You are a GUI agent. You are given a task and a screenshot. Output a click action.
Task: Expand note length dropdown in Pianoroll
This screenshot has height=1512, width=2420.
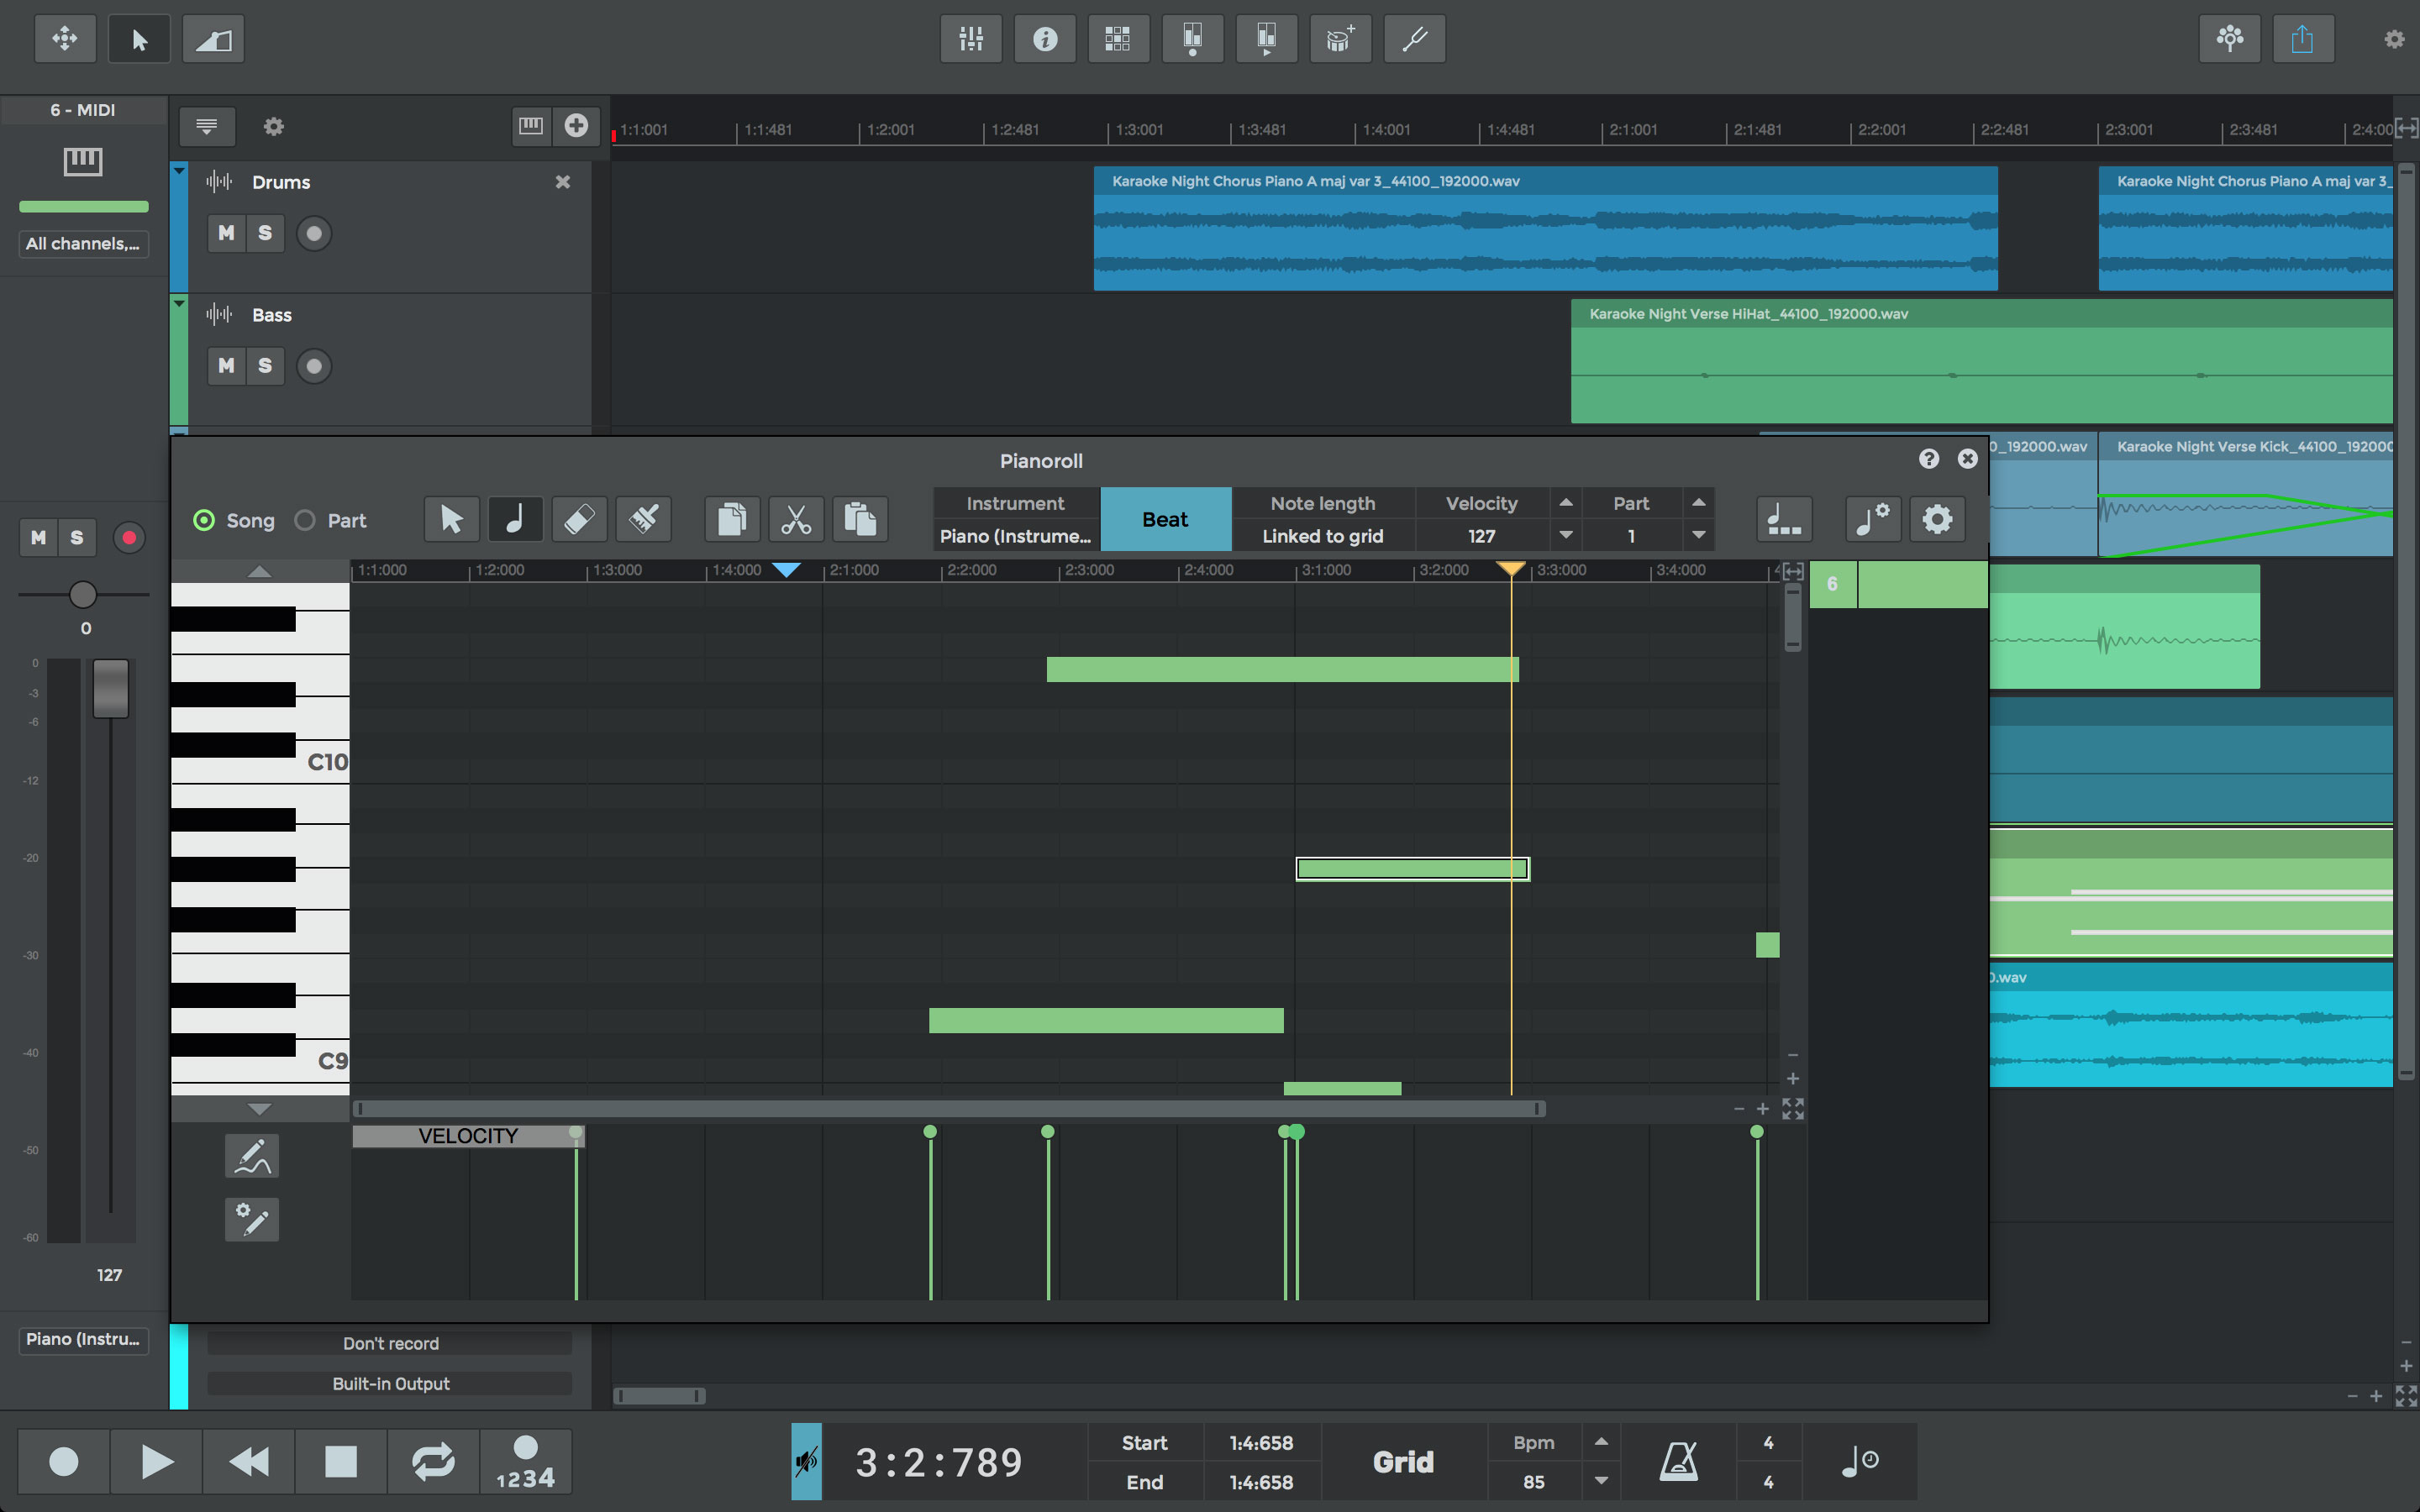coord(1323,535)
